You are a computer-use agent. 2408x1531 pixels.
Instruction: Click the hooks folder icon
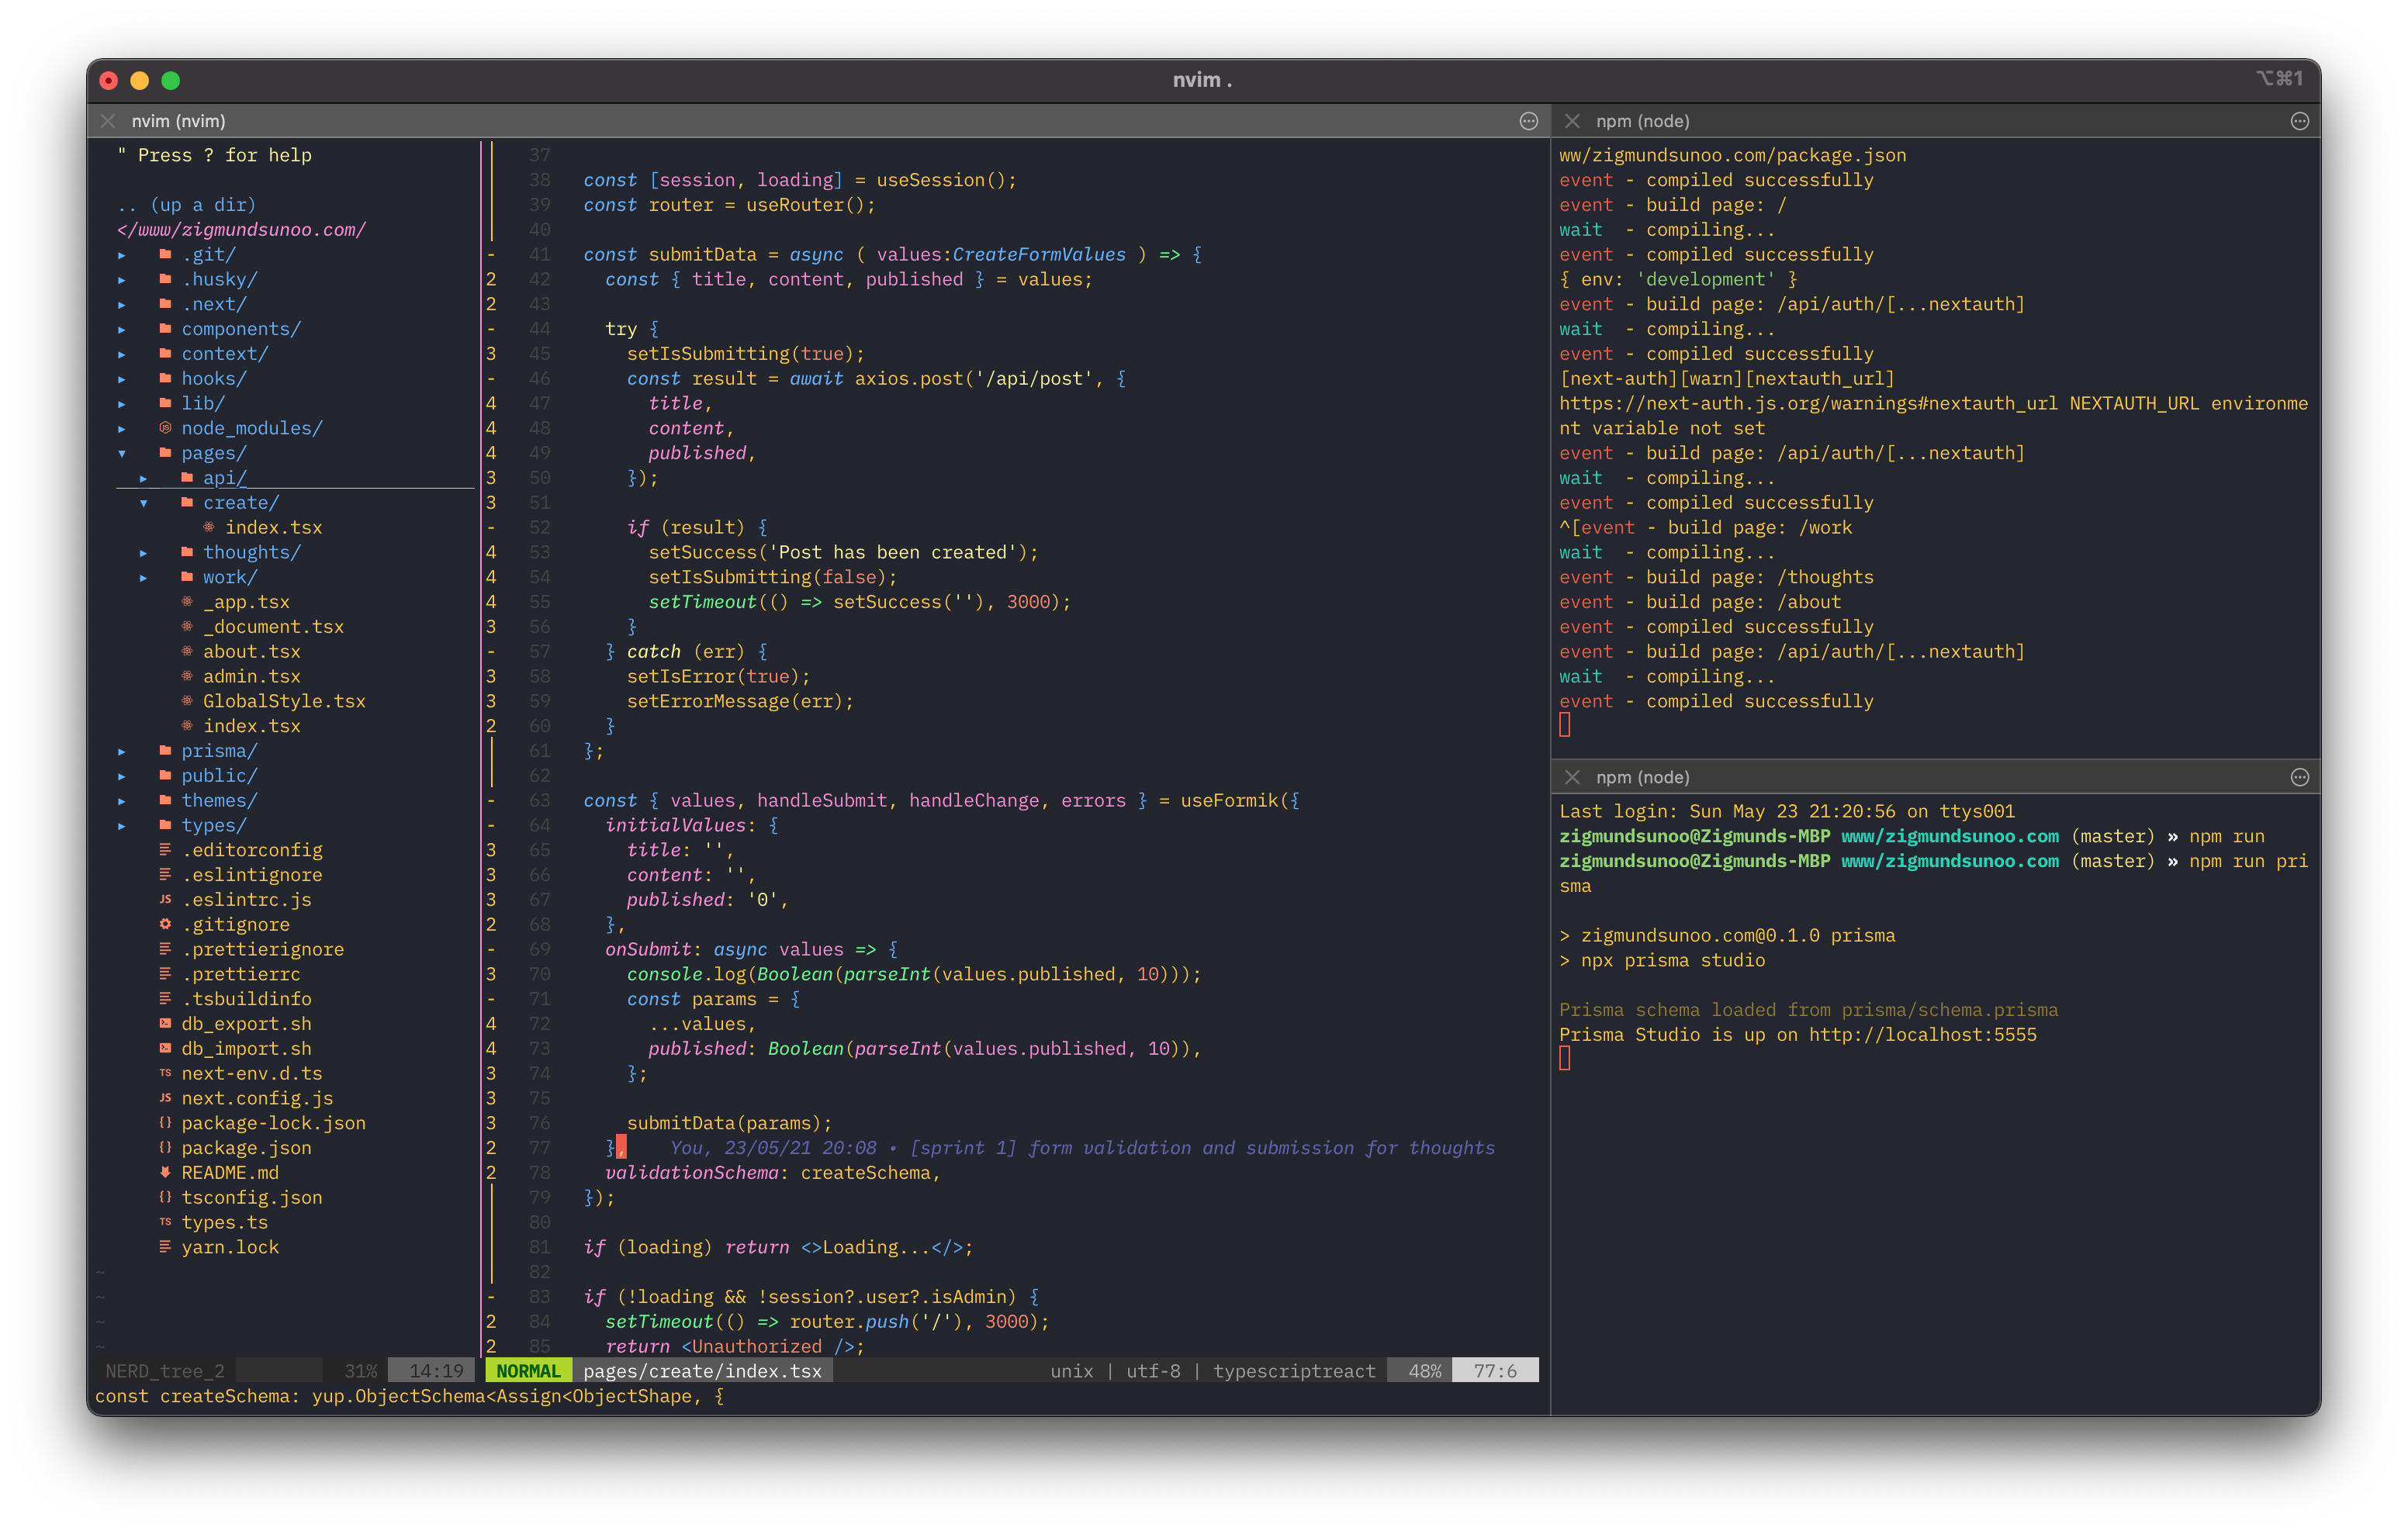(166, 379)
